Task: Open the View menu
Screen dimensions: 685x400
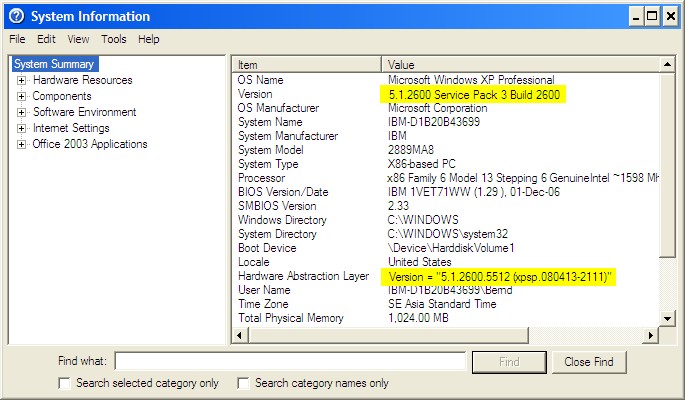Action: coord(78,39)
